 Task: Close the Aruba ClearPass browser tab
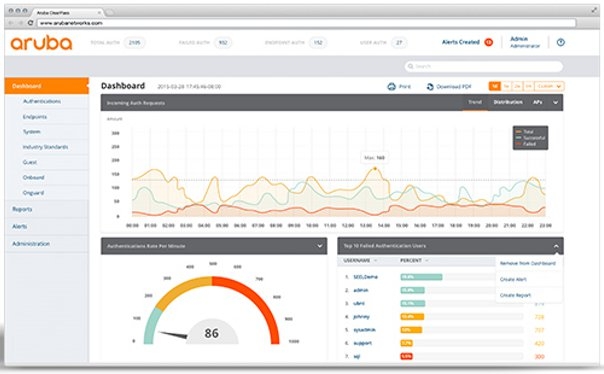click(x=99, y=13)
